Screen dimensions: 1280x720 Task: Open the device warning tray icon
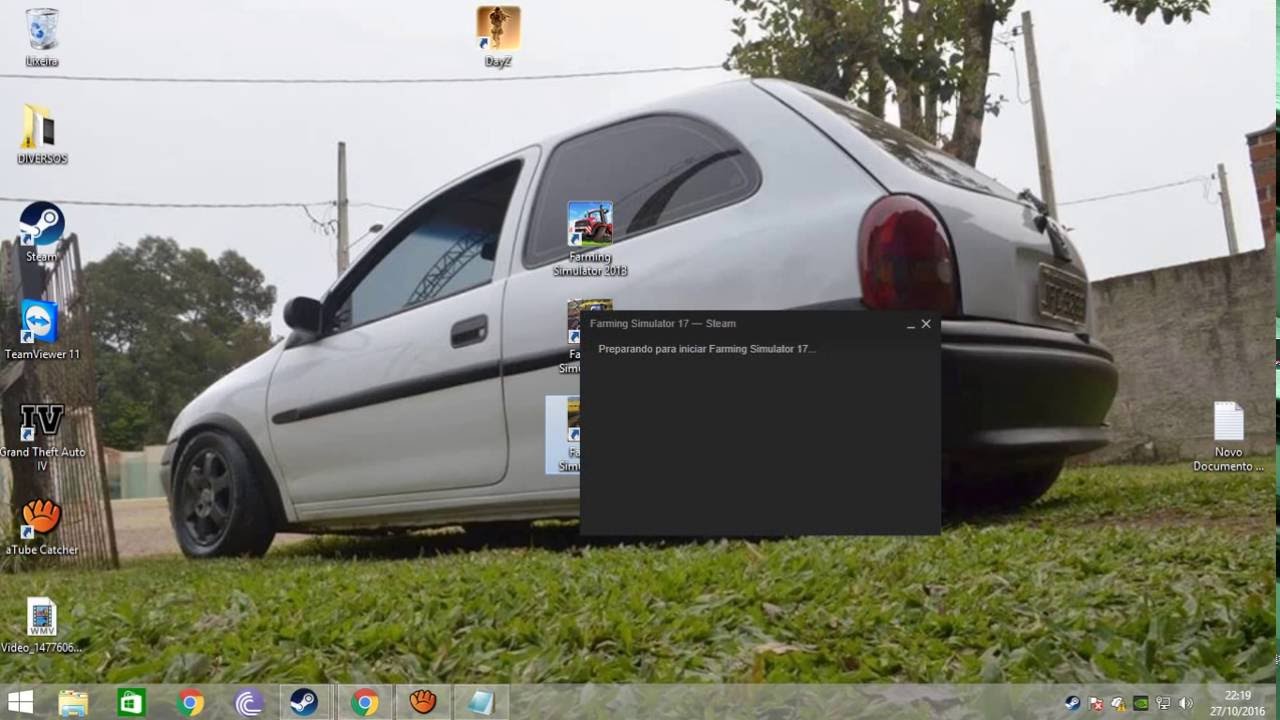click(x=1118, y=703)
